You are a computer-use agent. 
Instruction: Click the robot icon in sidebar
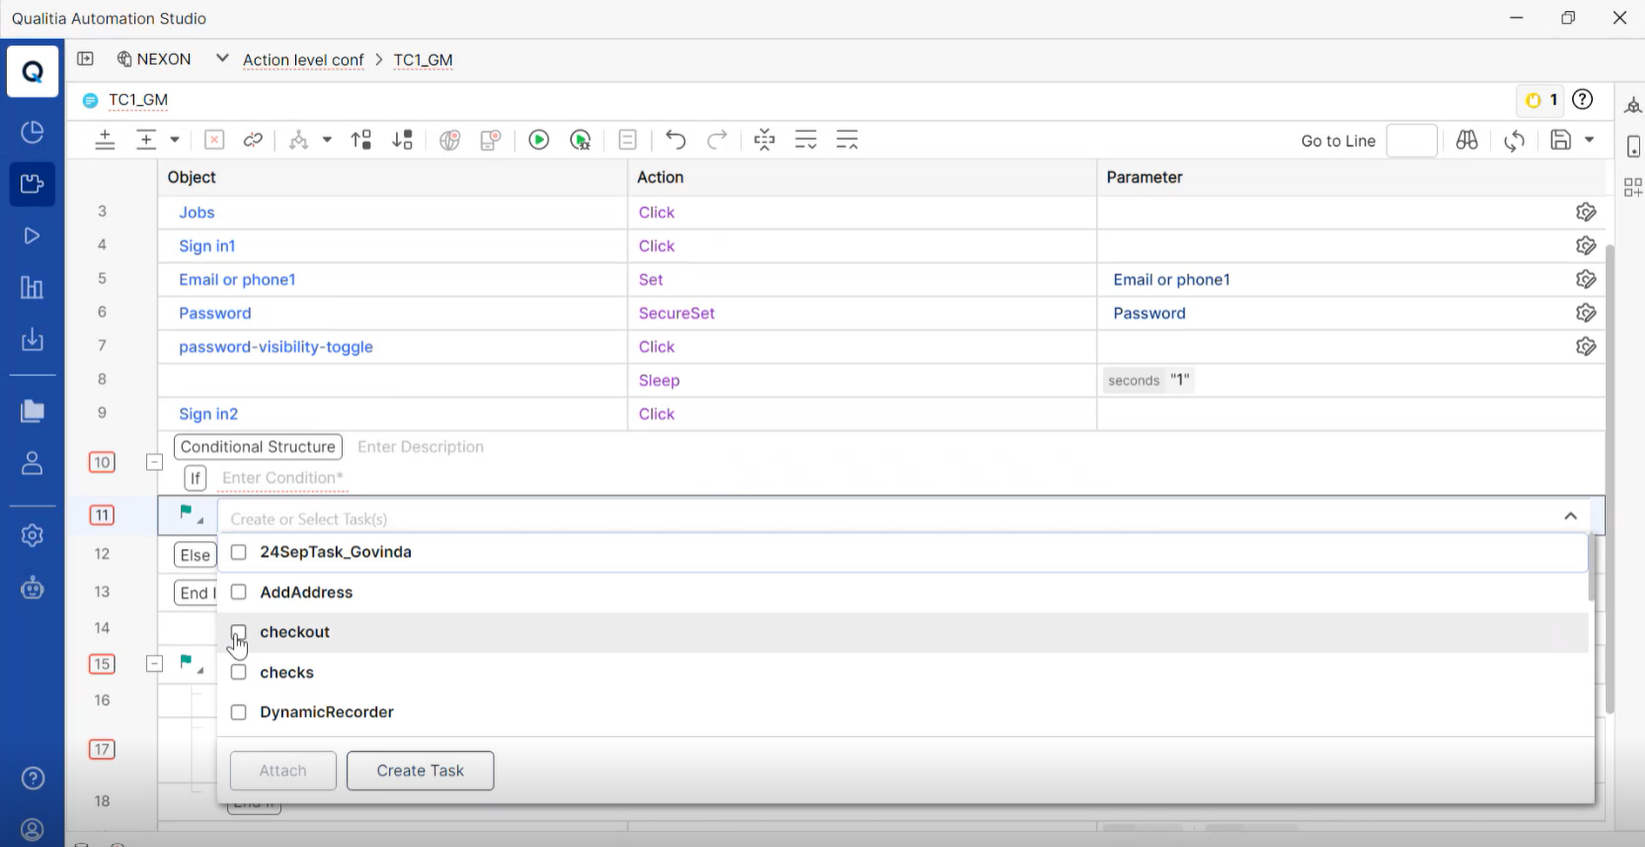tap(32, 588)
